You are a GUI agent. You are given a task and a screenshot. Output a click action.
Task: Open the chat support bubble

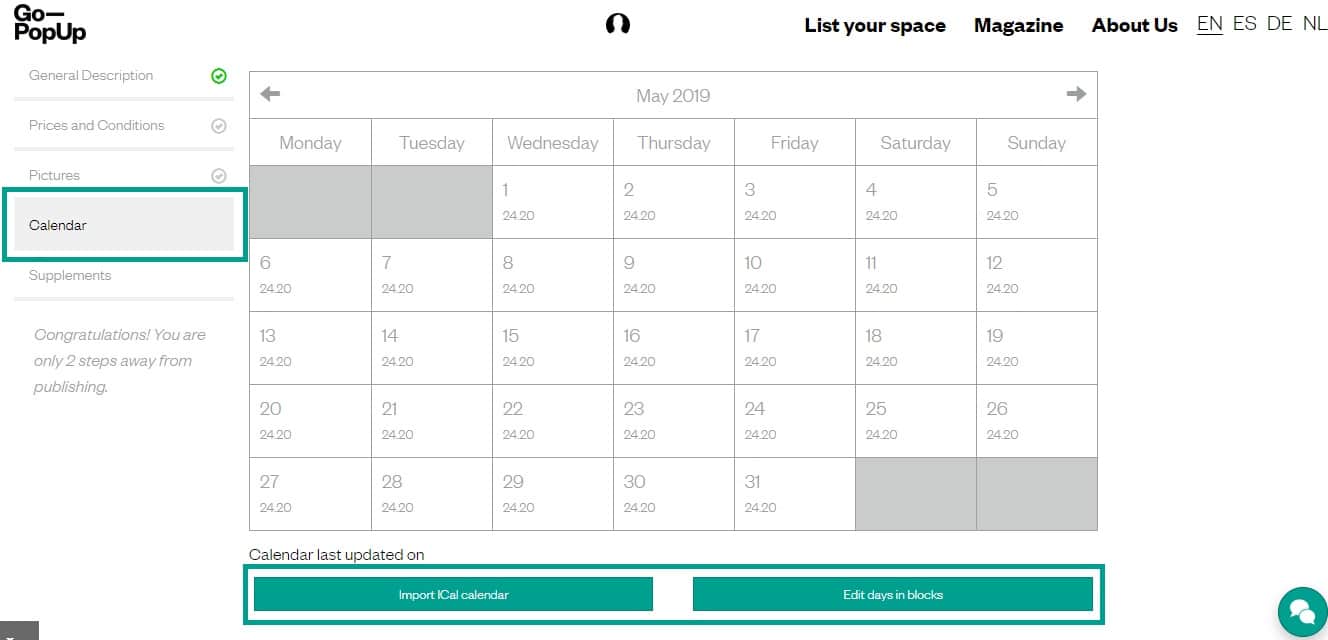pyautogui.click(x=1301, y=611)
